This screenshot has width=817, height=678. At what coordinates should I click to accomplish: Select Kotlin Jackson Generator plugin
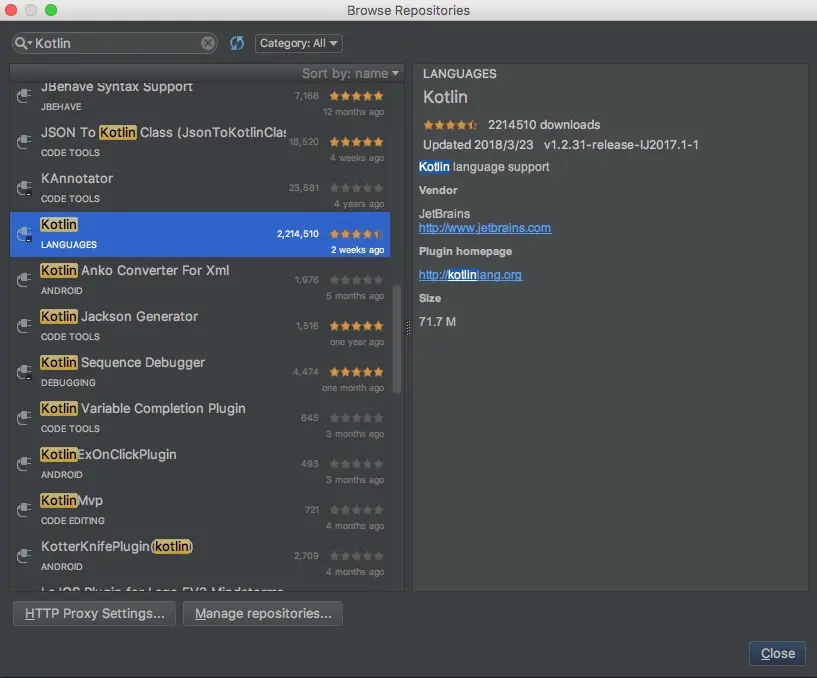[x=200, y=326]
